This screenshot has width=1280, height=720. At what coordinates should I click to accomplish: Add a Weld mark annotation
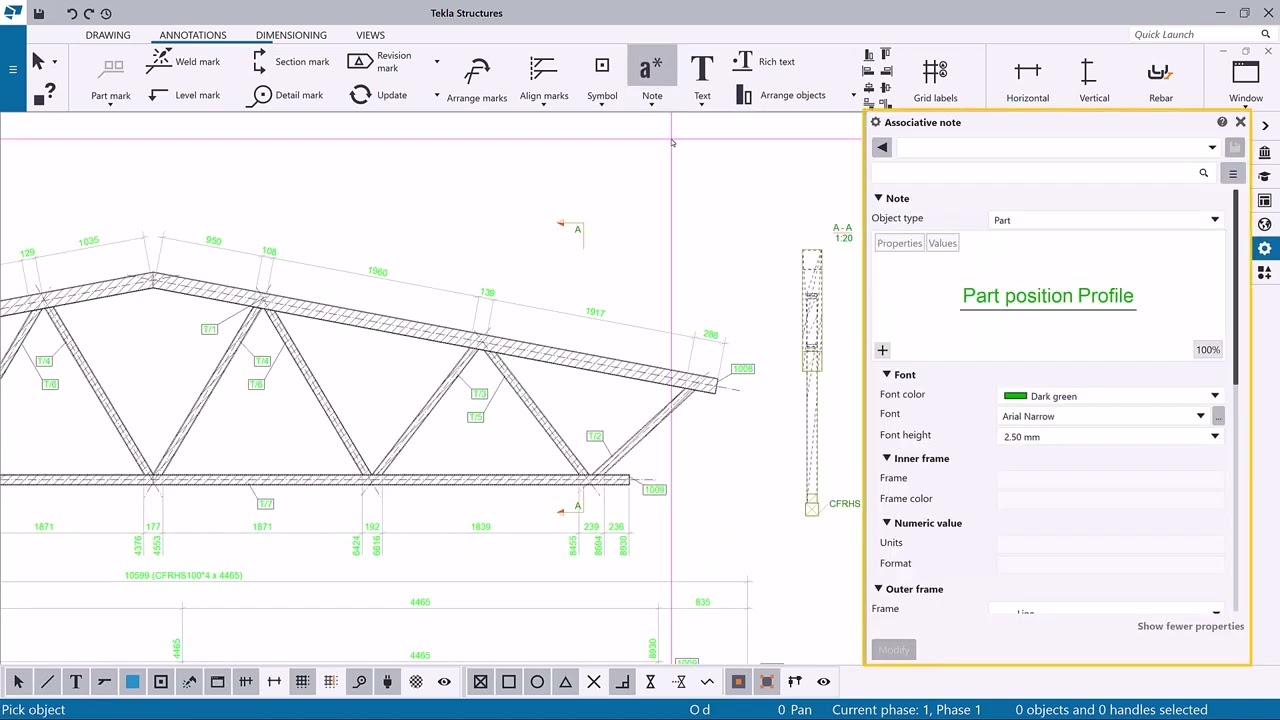[x=183, y=62]
